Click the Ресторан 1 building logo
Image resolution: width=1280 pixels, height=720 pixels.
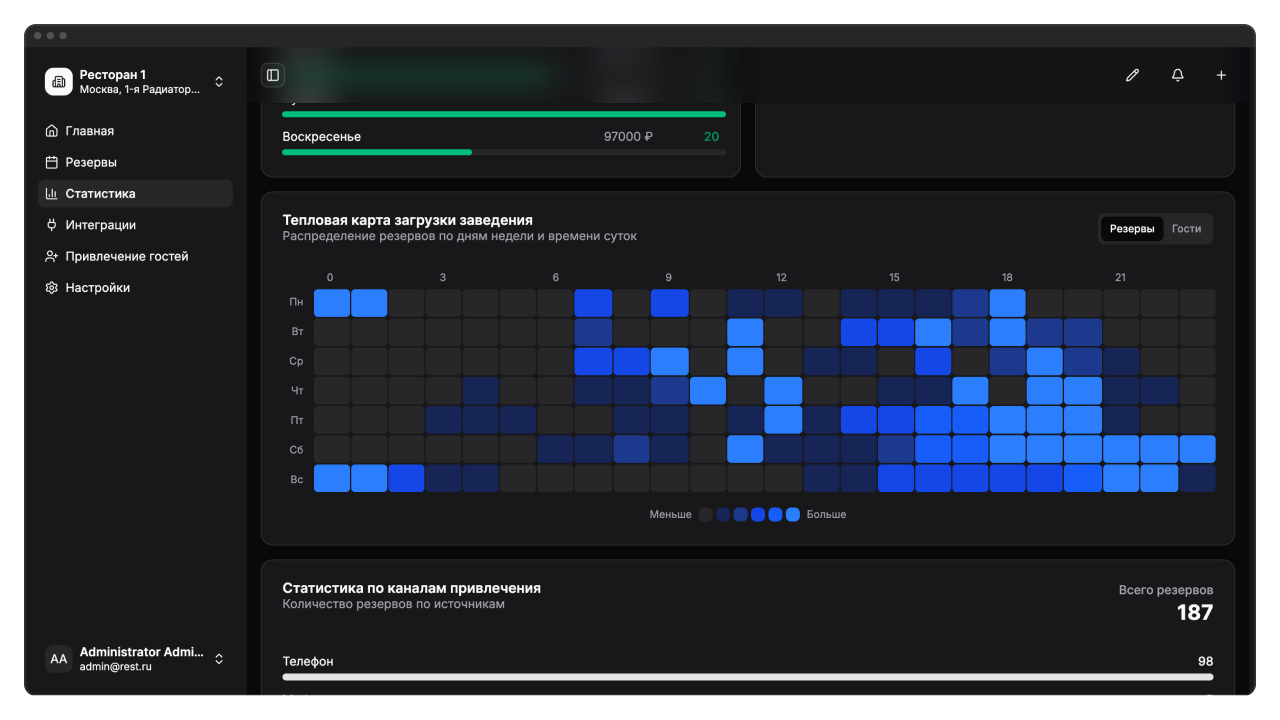[59, 81]
